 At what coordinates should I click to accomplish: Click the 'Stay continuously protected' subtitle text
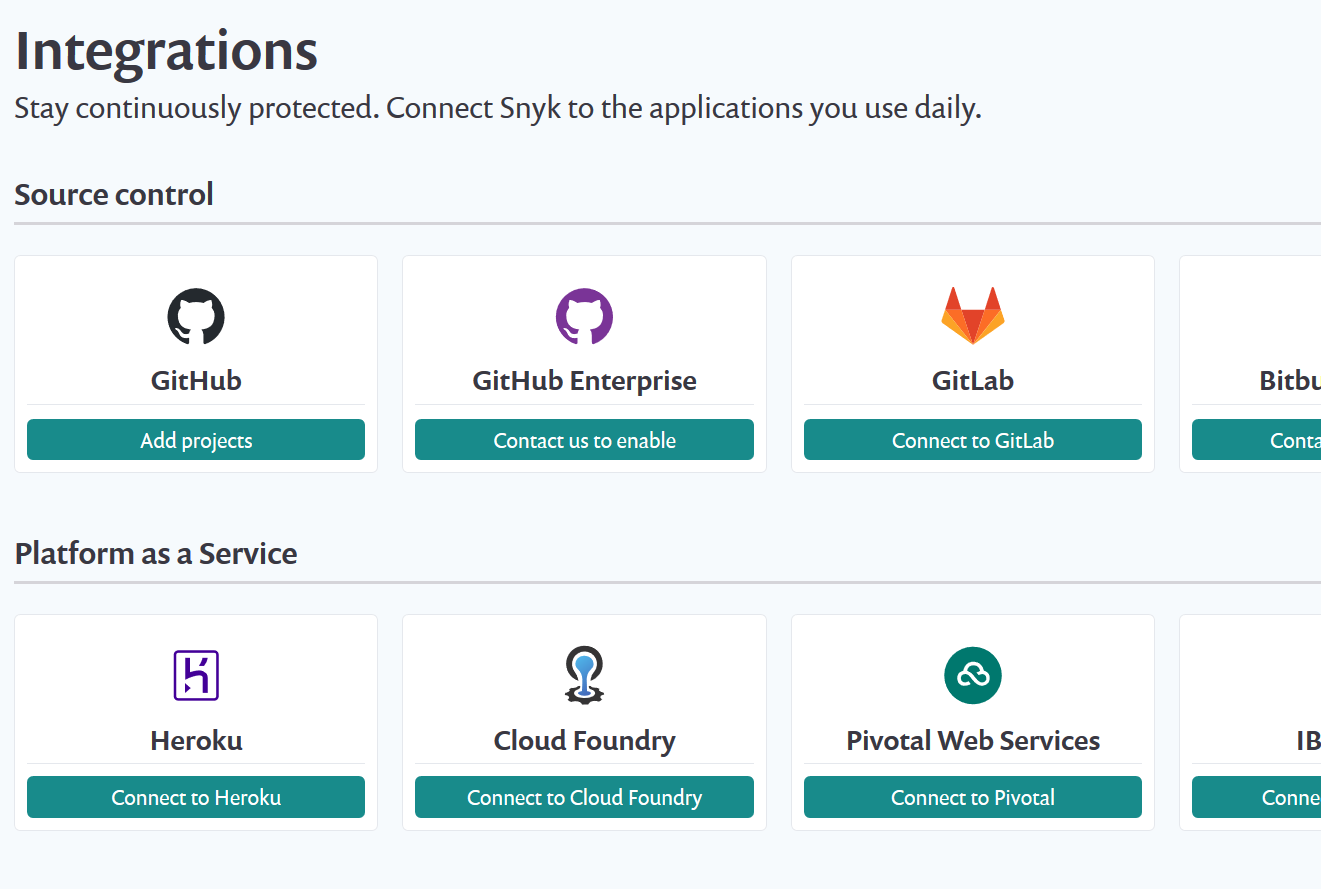point(498,108)
